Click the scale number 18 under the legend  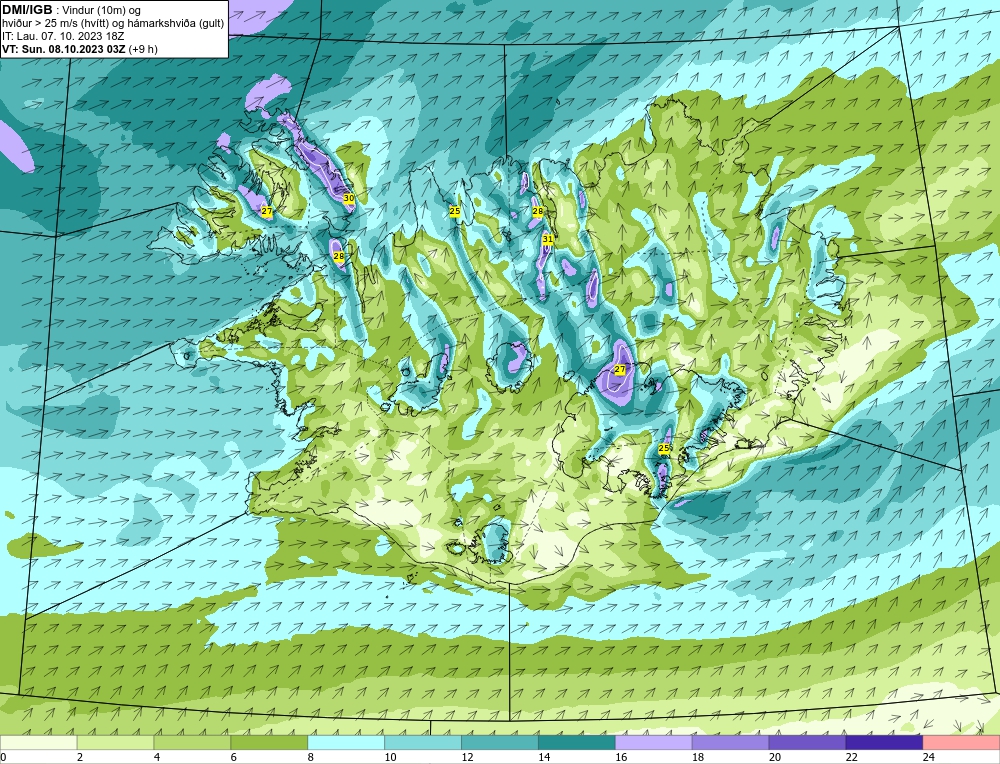(698, 757)
